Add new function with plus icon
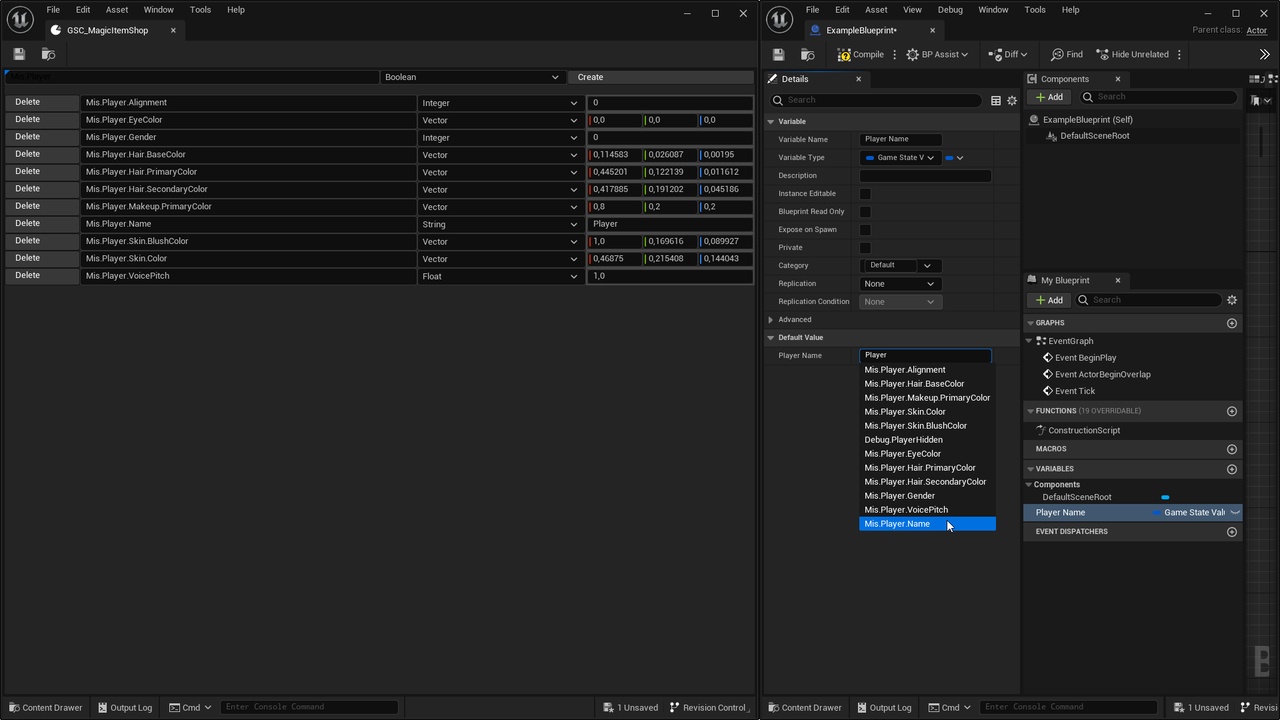1280x720 pixels. 1232,411
